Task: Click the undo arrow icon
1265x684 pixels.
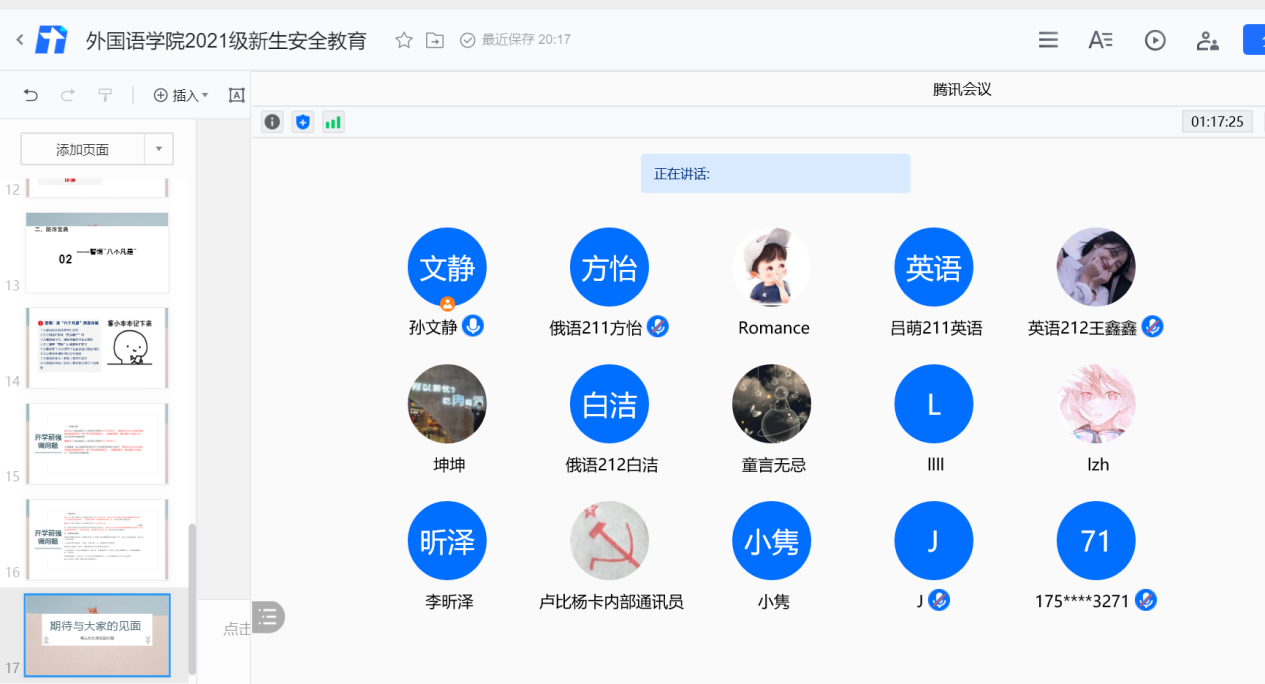Action: tap(31, 95)
